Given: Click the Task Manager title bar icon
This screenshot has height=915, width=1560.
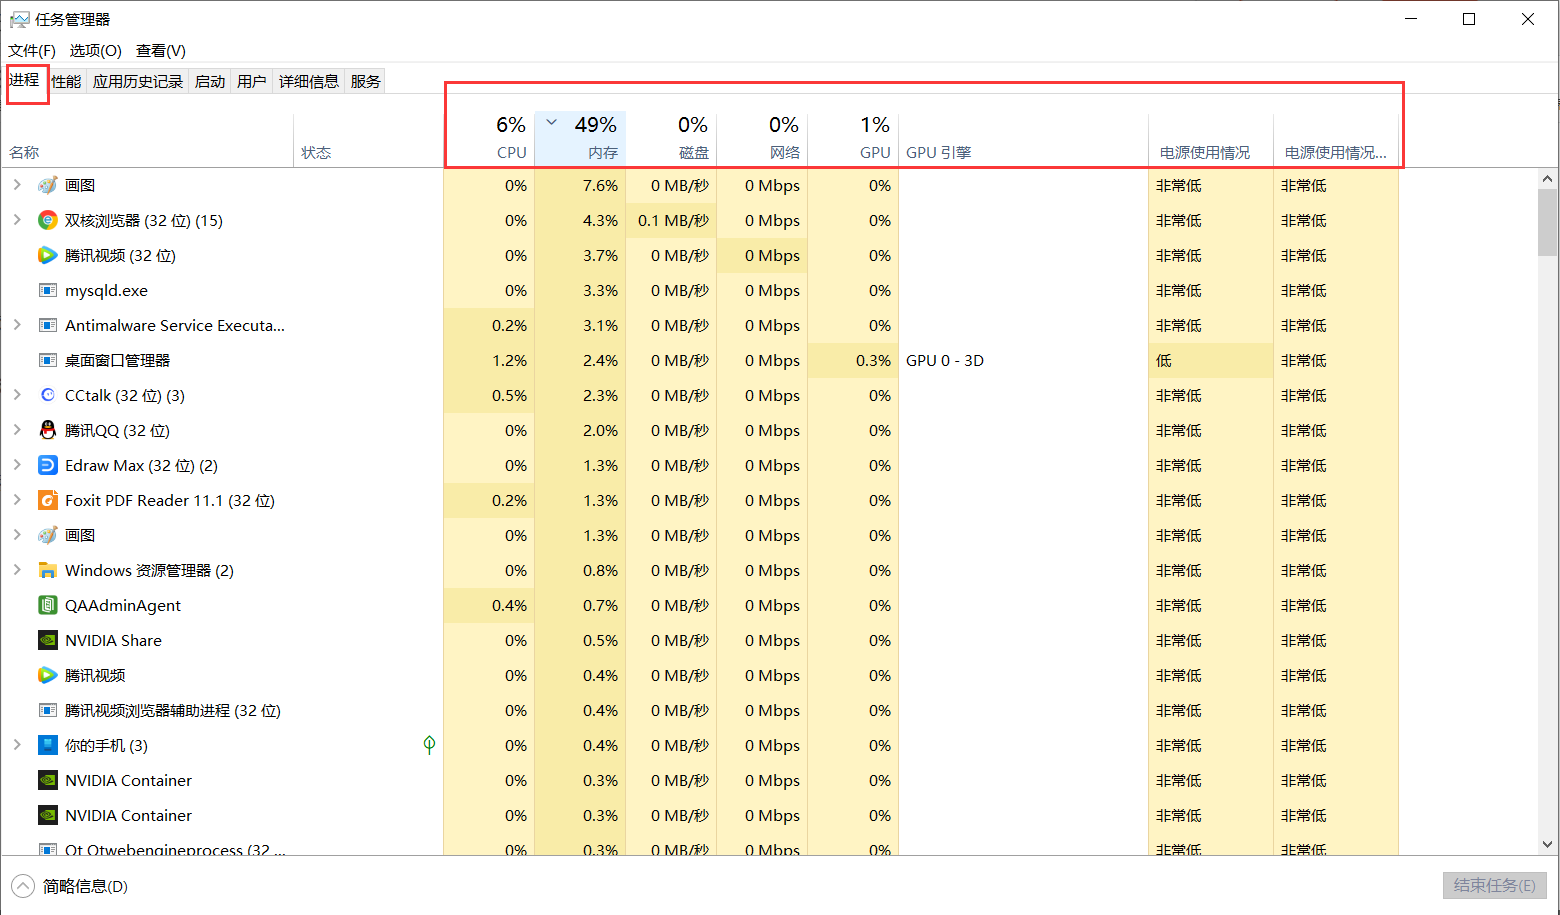Looking at the screenshot, I should (x=19, y=19).
